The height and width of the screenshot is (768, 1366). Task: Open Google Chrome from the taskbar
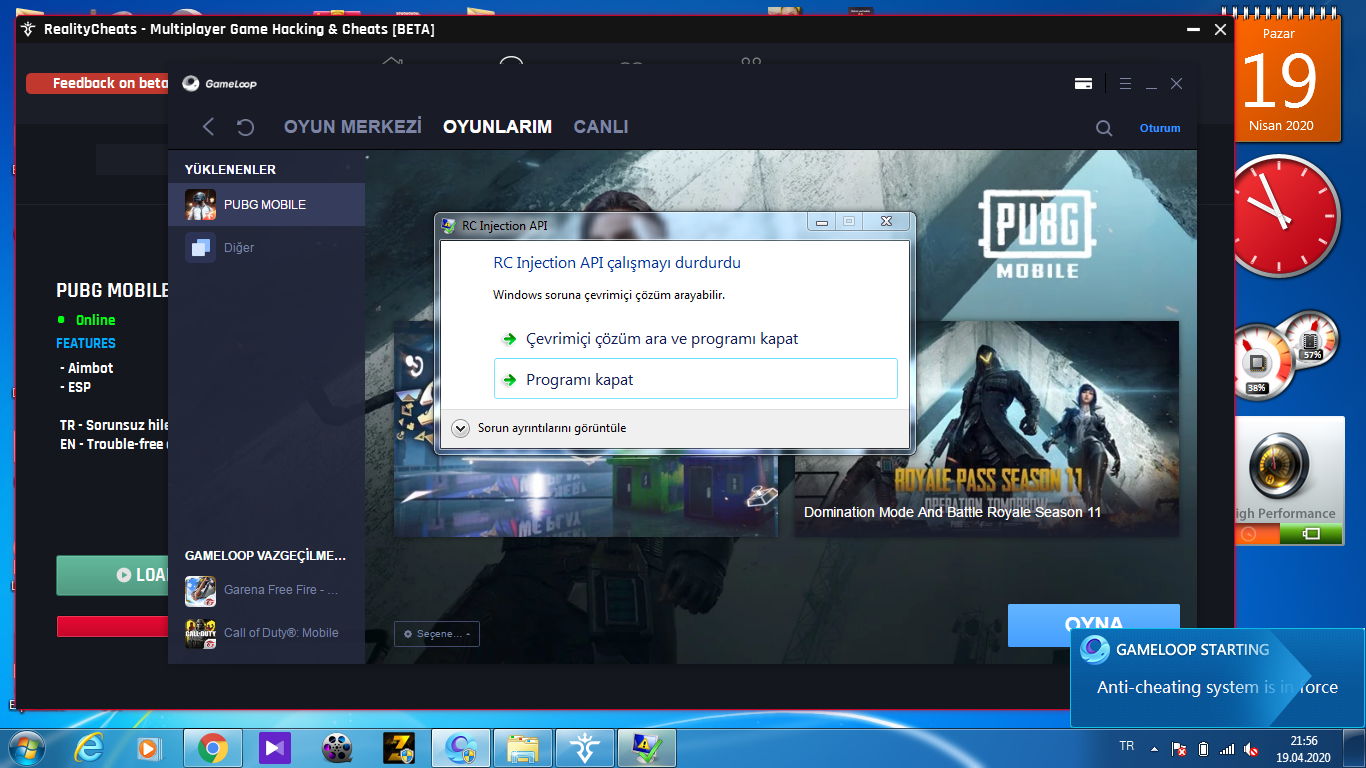[212, 747]
